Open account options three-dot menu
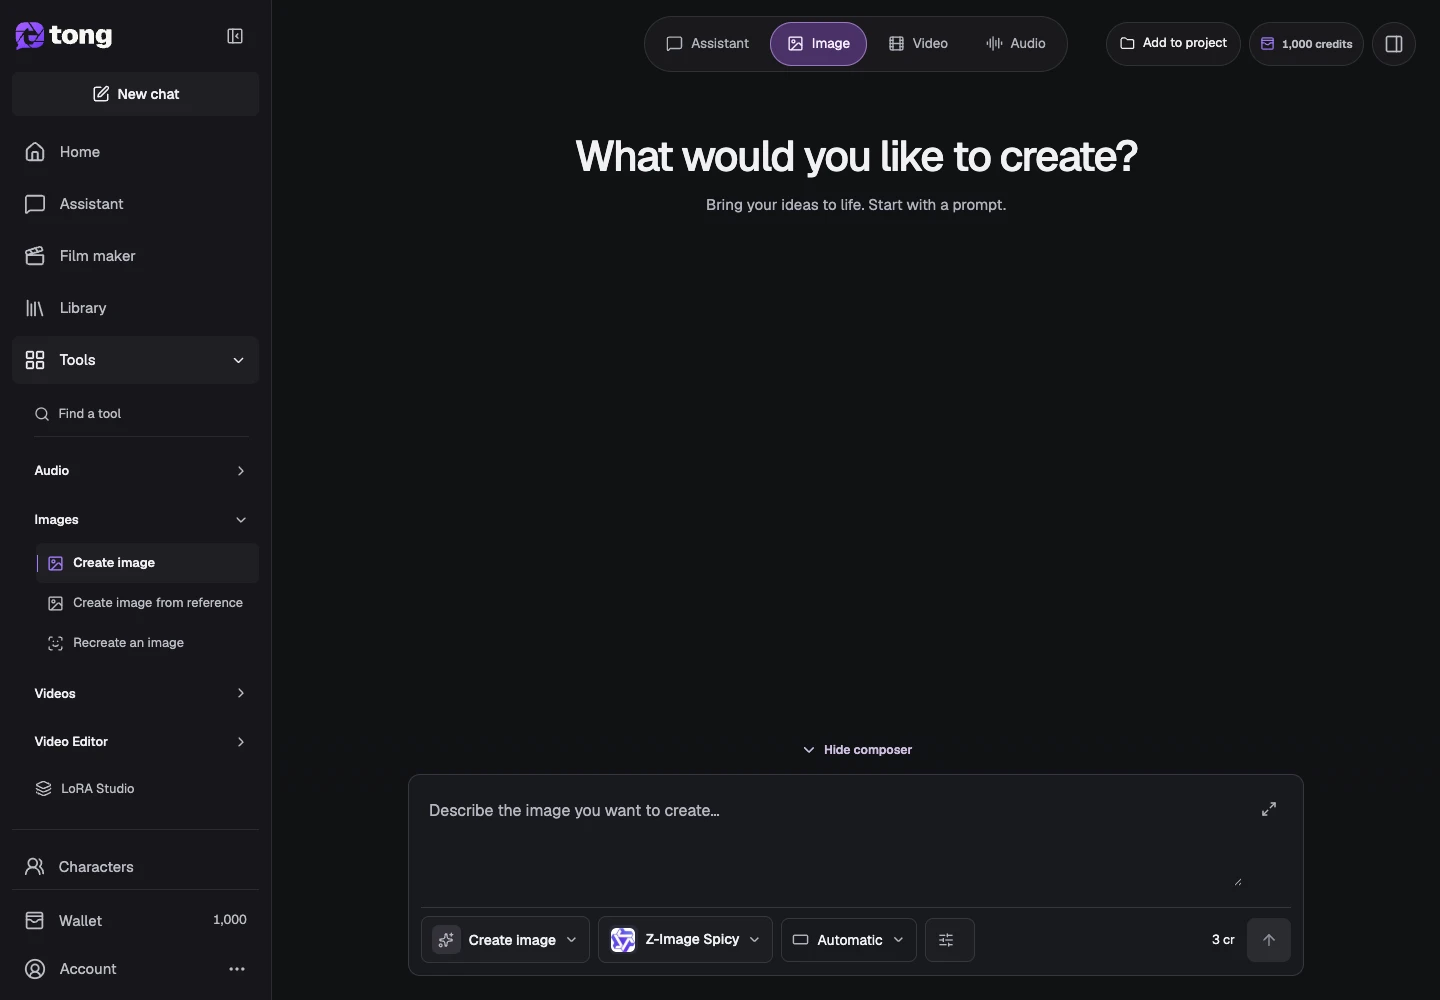This screenshot has width=1440, height=1000. pos(237,969)
